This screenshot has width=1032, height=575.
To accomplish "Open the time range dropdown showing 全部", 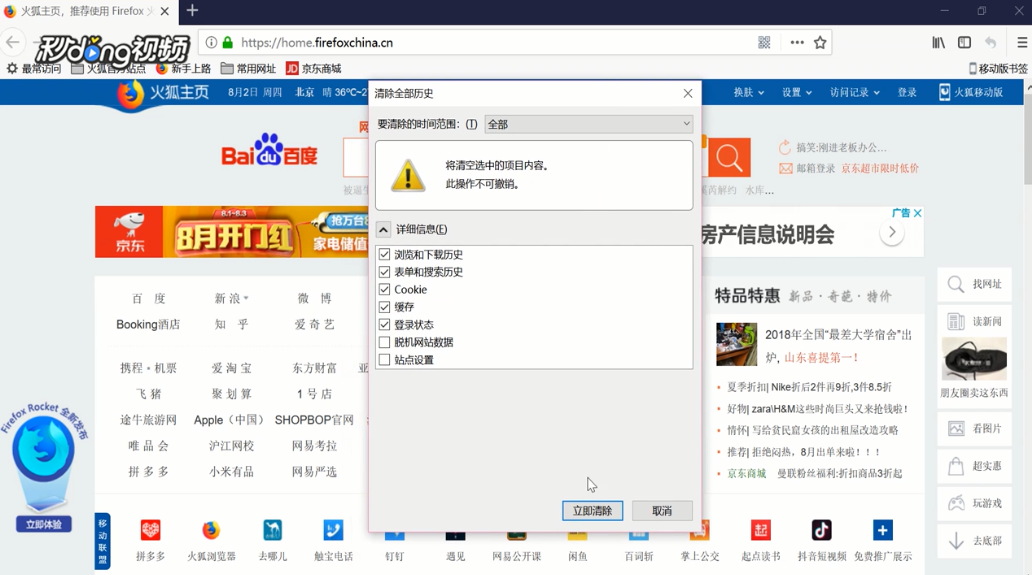I will pos(588,124).
